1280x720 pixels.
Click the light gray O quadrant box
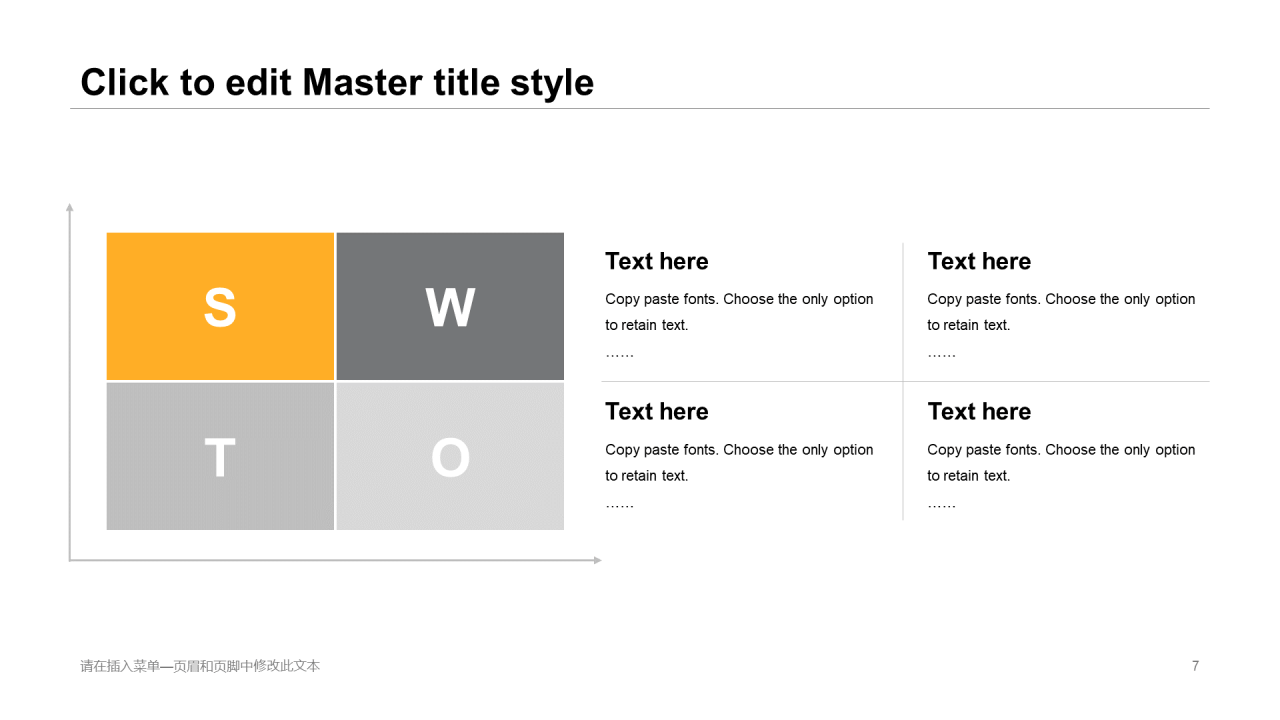450,456
